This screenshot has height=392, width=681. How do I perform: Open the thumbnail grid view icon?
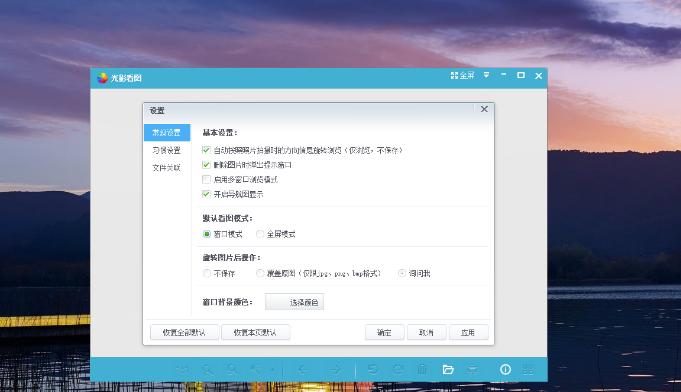click(x=528, y=370)
